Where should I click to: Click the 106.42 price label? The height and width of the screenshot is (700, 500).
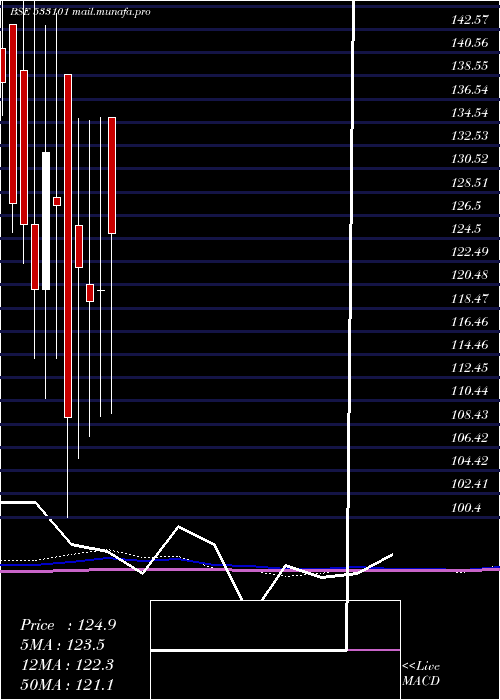469,438
